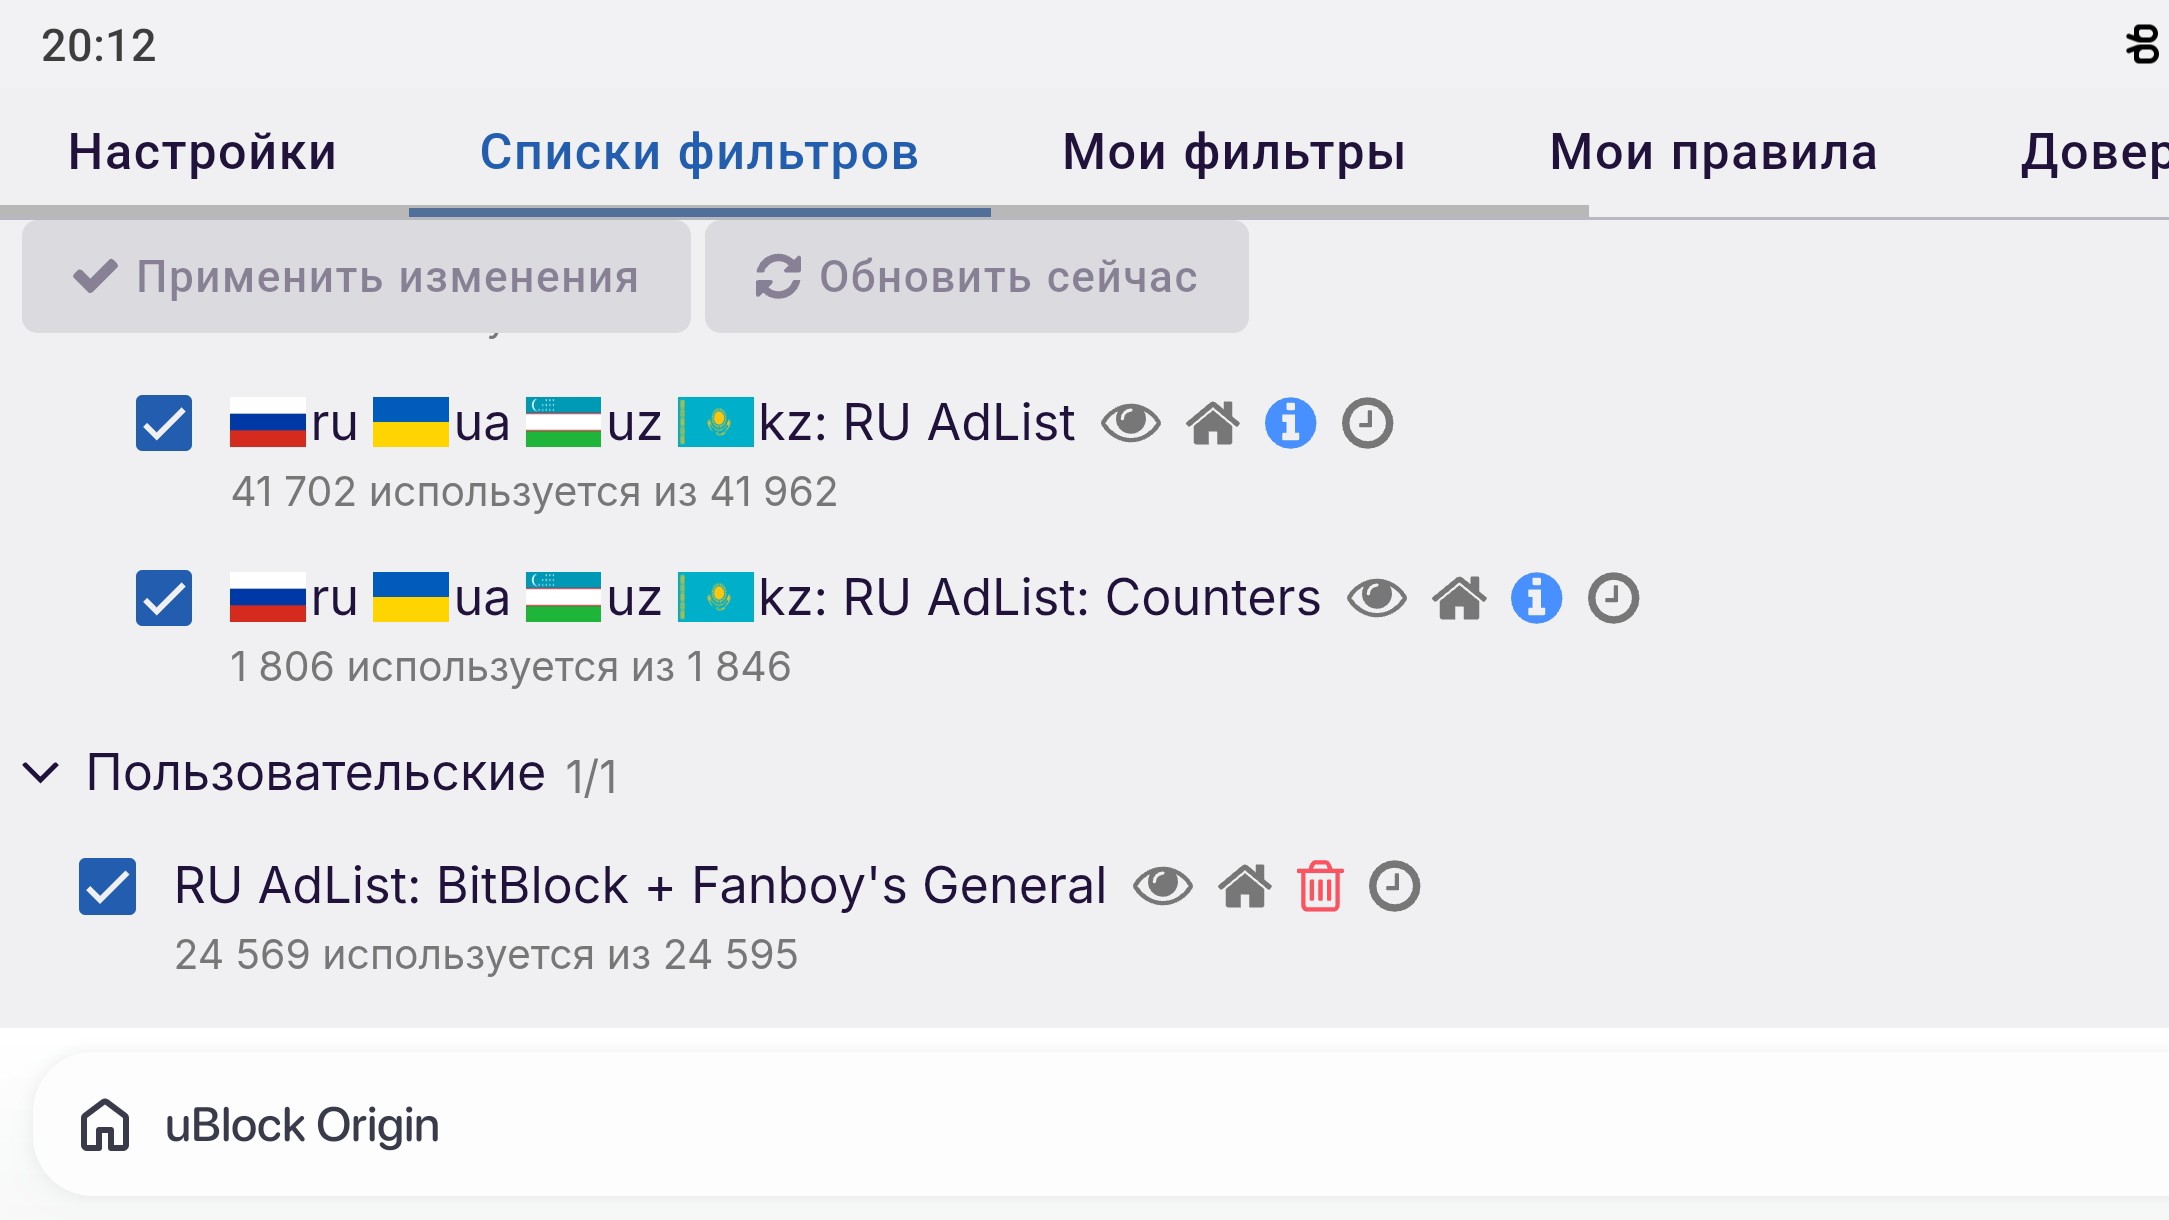Click info icon for RU AdList: Counters
2169x1220 pixels.
click(1536, 598)
